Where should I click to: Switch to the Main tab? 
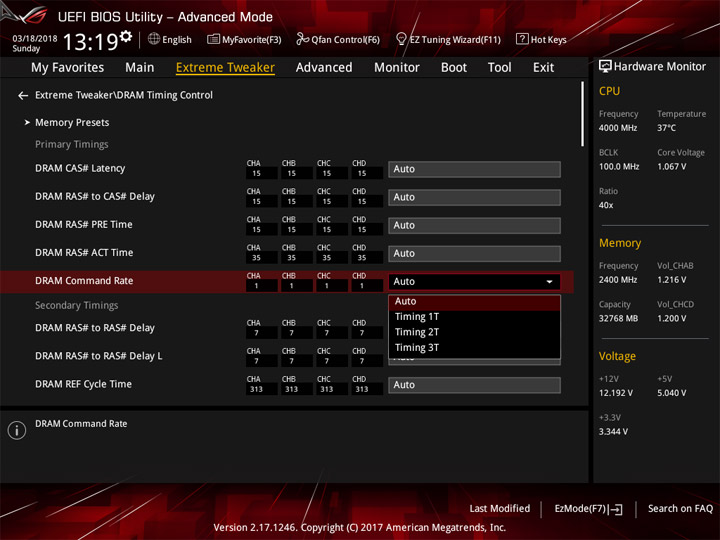pyautogui.click(x=140, y=68)
